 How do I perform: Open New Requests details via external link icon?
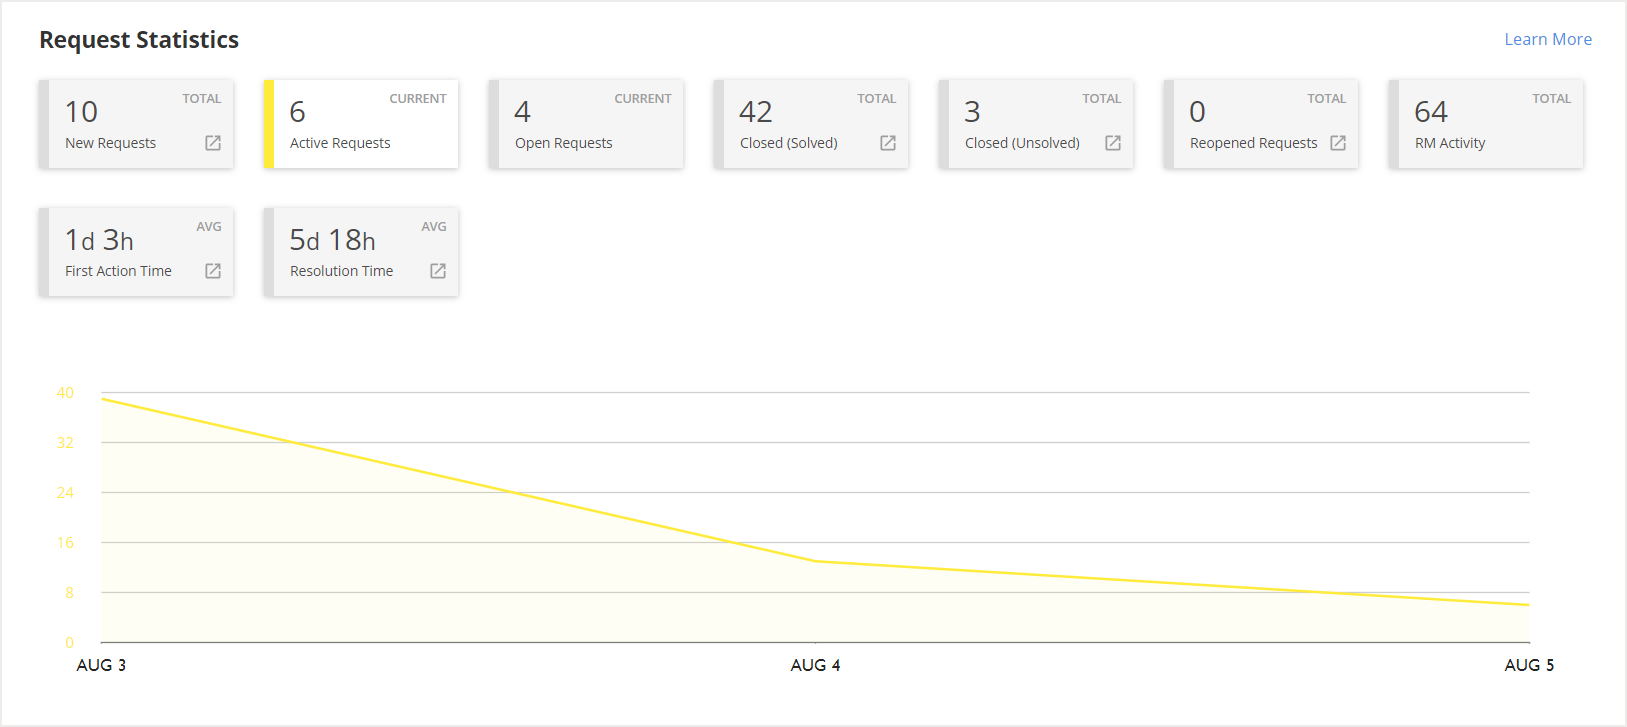[x=212, y=143]
